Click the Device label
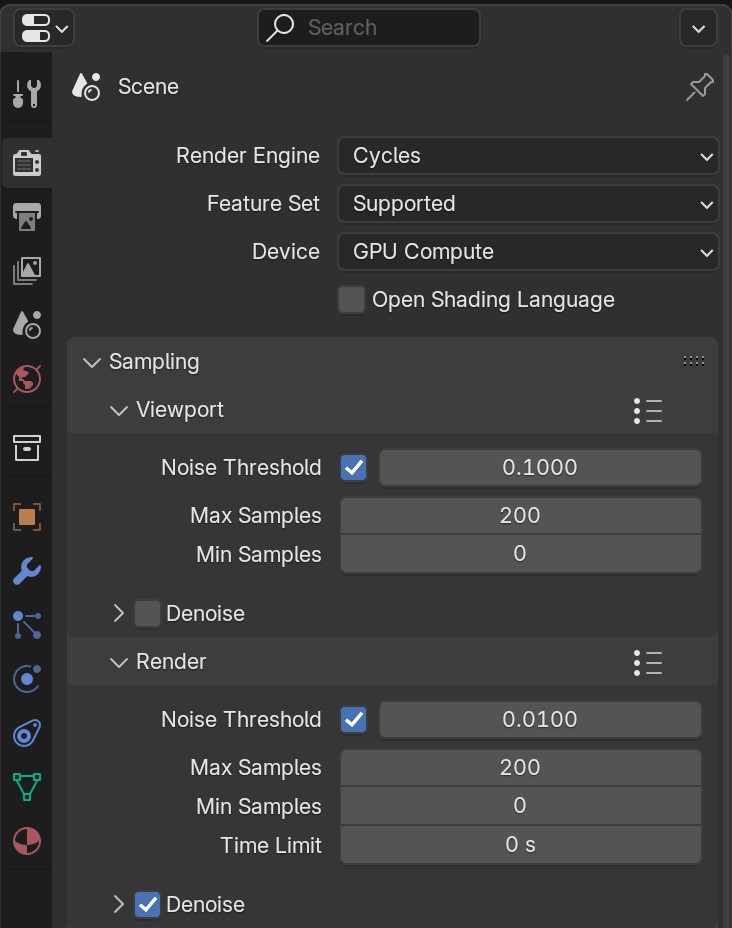The height and width of the screenshot is (928, 732). click(x=286, y=252)
